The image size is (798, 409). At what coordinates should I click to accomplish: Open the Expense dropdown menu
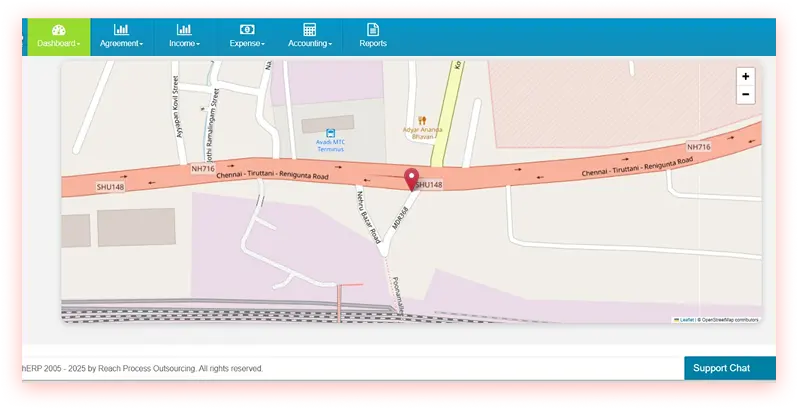coord(247,37)
